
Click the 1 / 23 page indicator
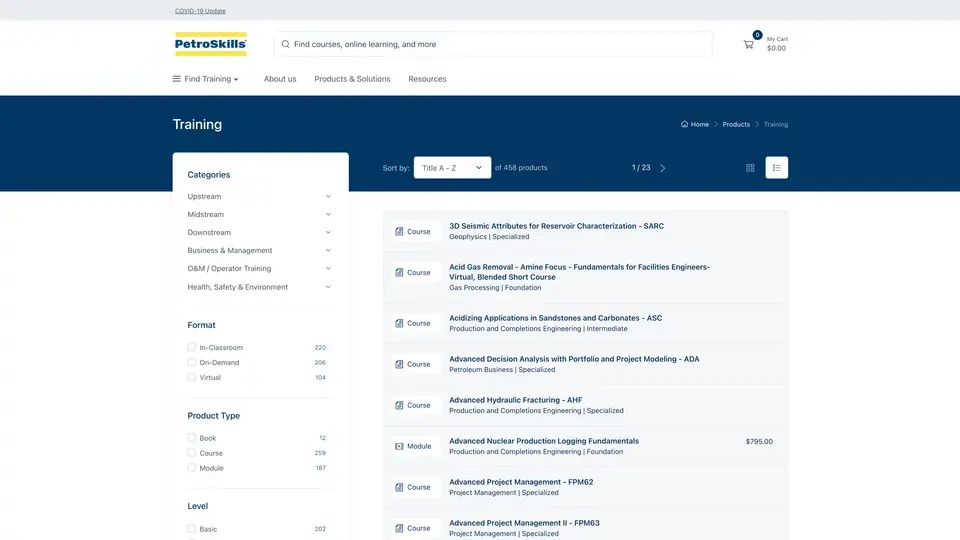(641, 168)
